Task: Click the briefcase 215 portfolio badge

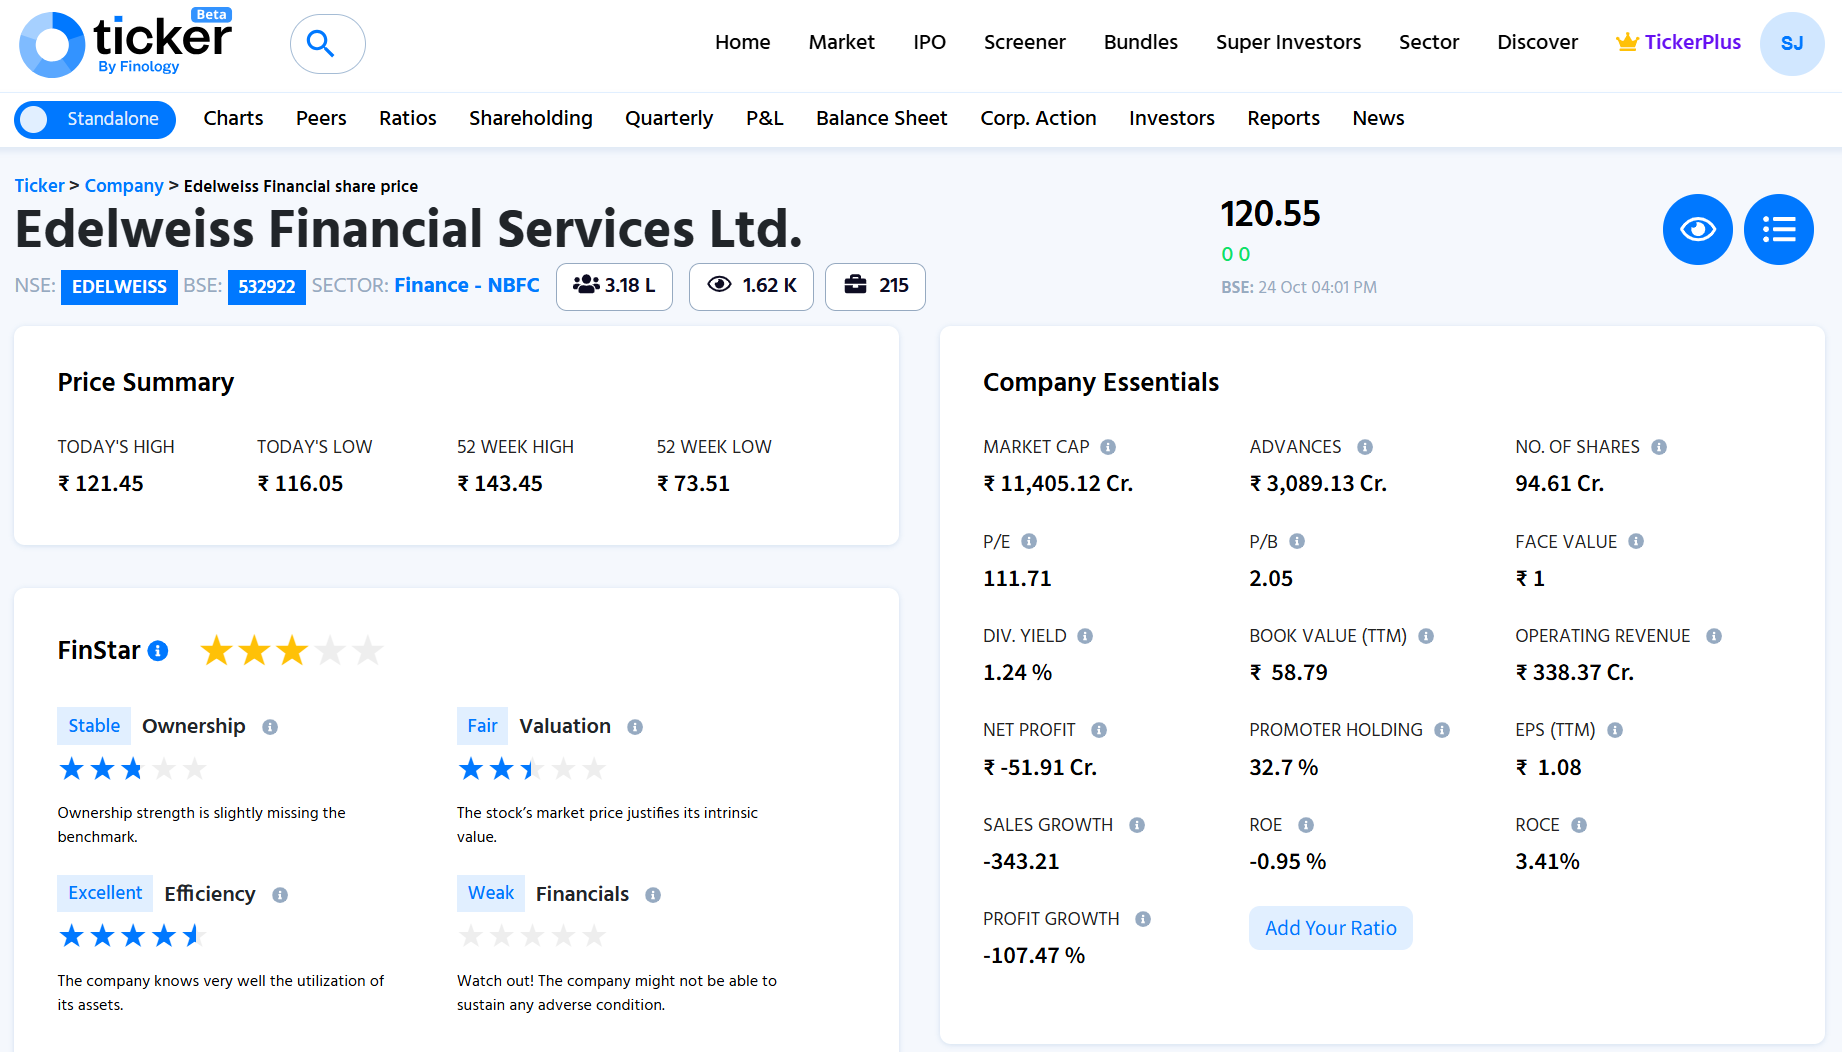Action: point(875,286)
